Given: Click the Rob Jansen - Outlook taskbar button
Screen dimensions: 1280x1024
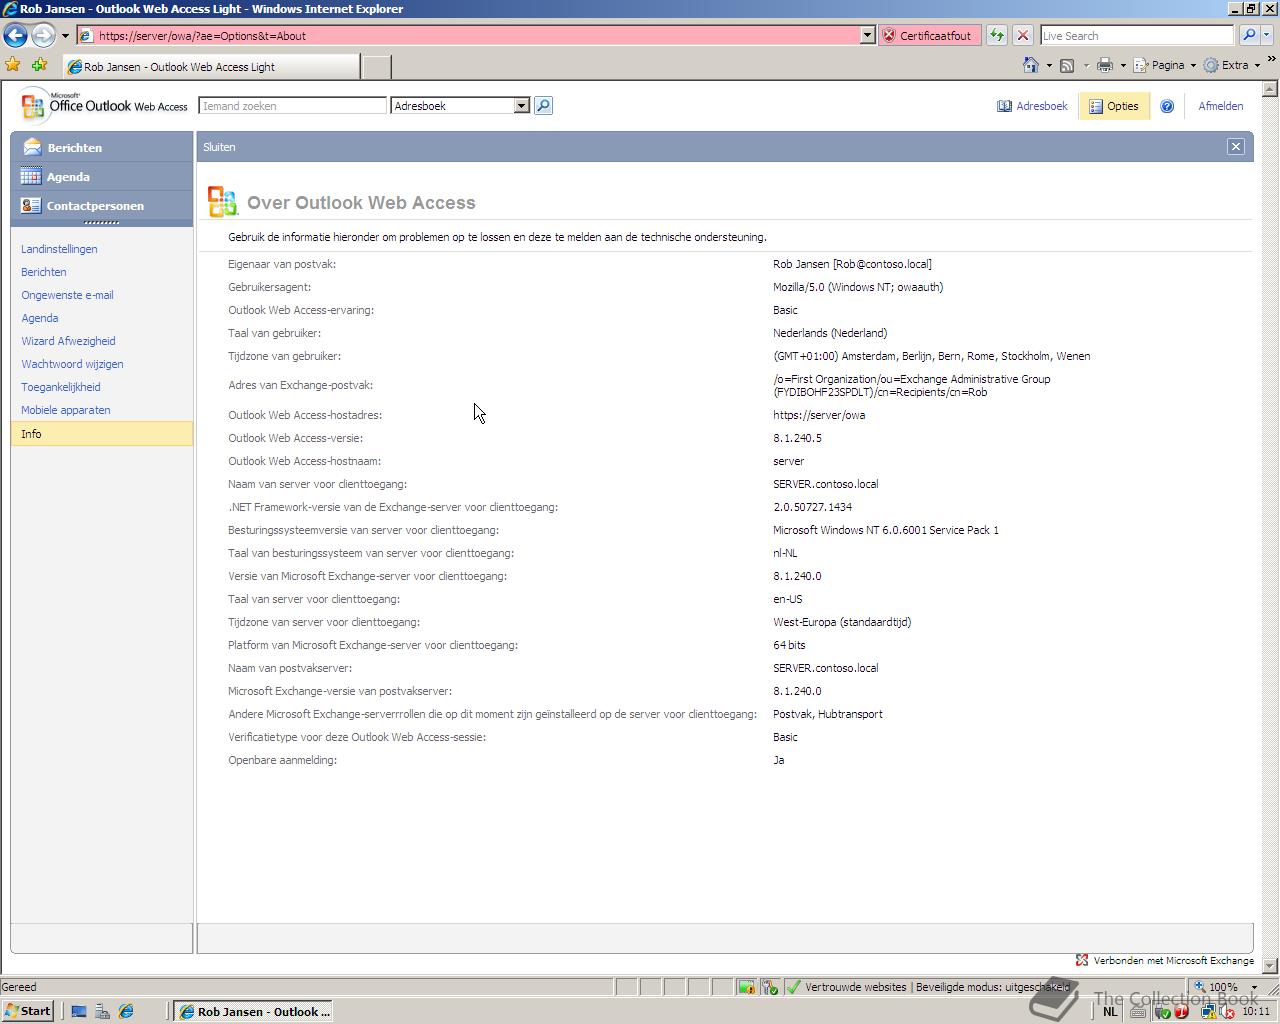Looking at the screenshot, I should (x=254, y=1011).
